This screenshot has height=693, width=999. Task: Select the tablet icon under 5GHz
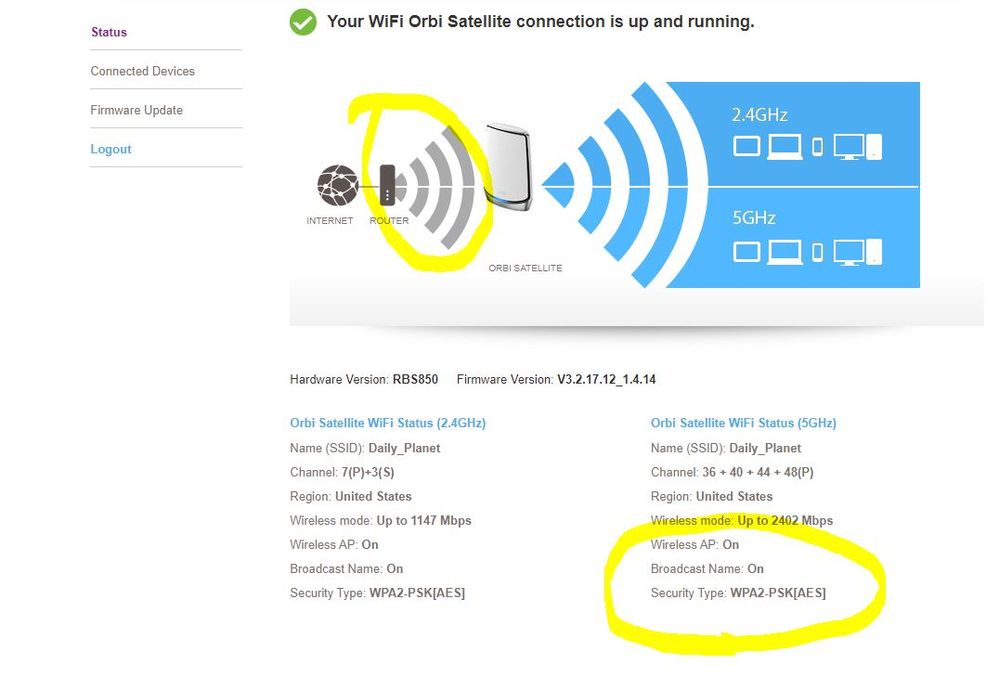(x=747, y=250)
